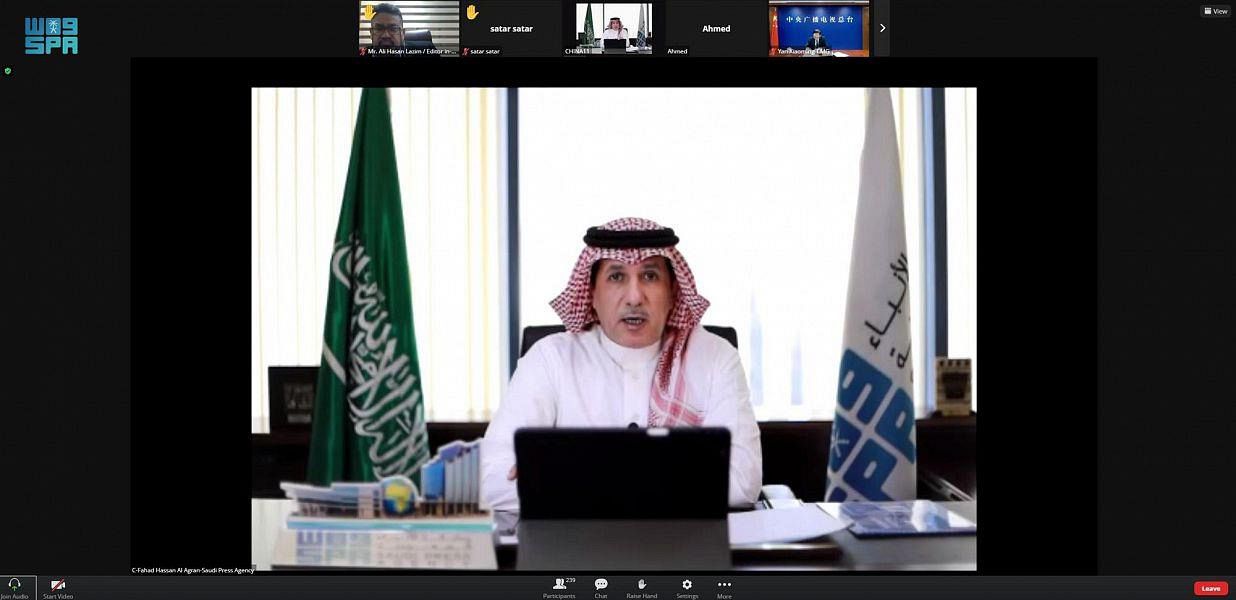Select the CHINA11 video thumbnail
This screenshot has height=600, width=1236.
click(614, 28)
